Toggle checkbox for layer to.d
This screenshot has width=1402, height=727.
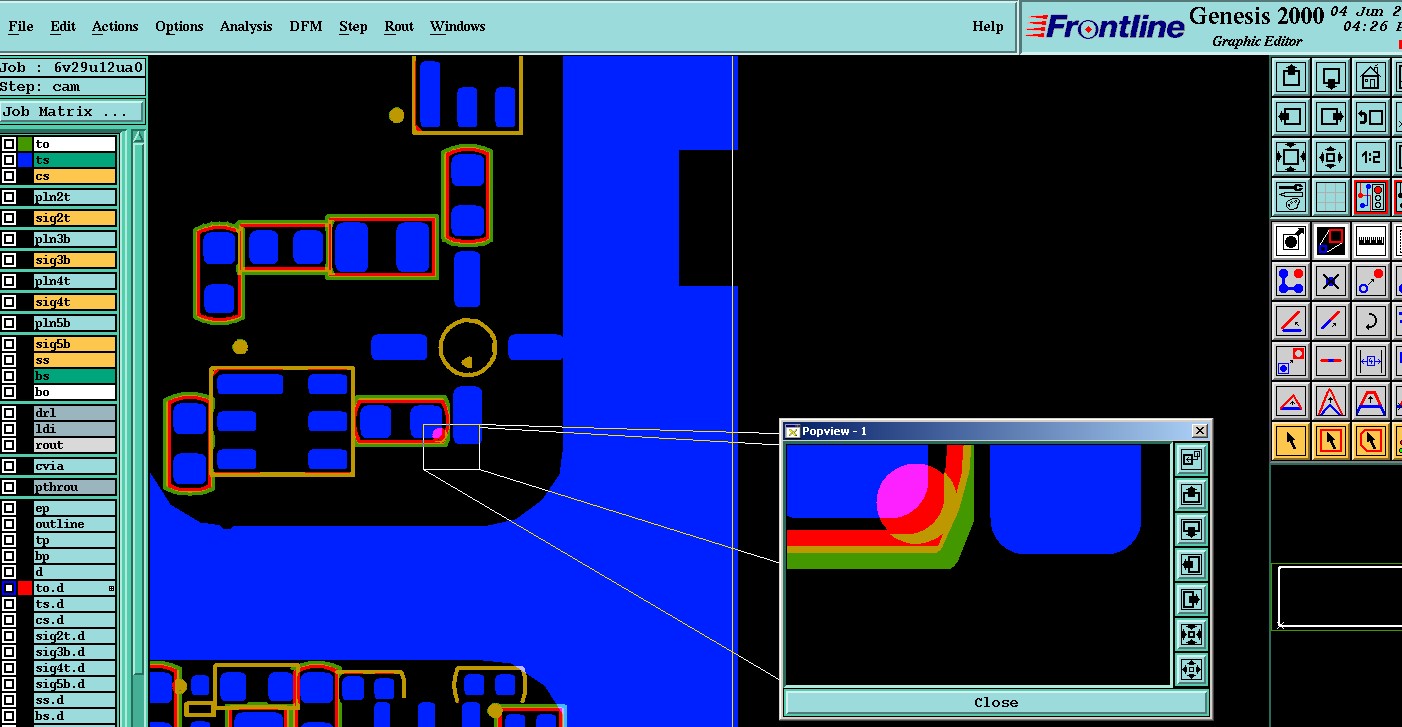(x=9, y=588)
